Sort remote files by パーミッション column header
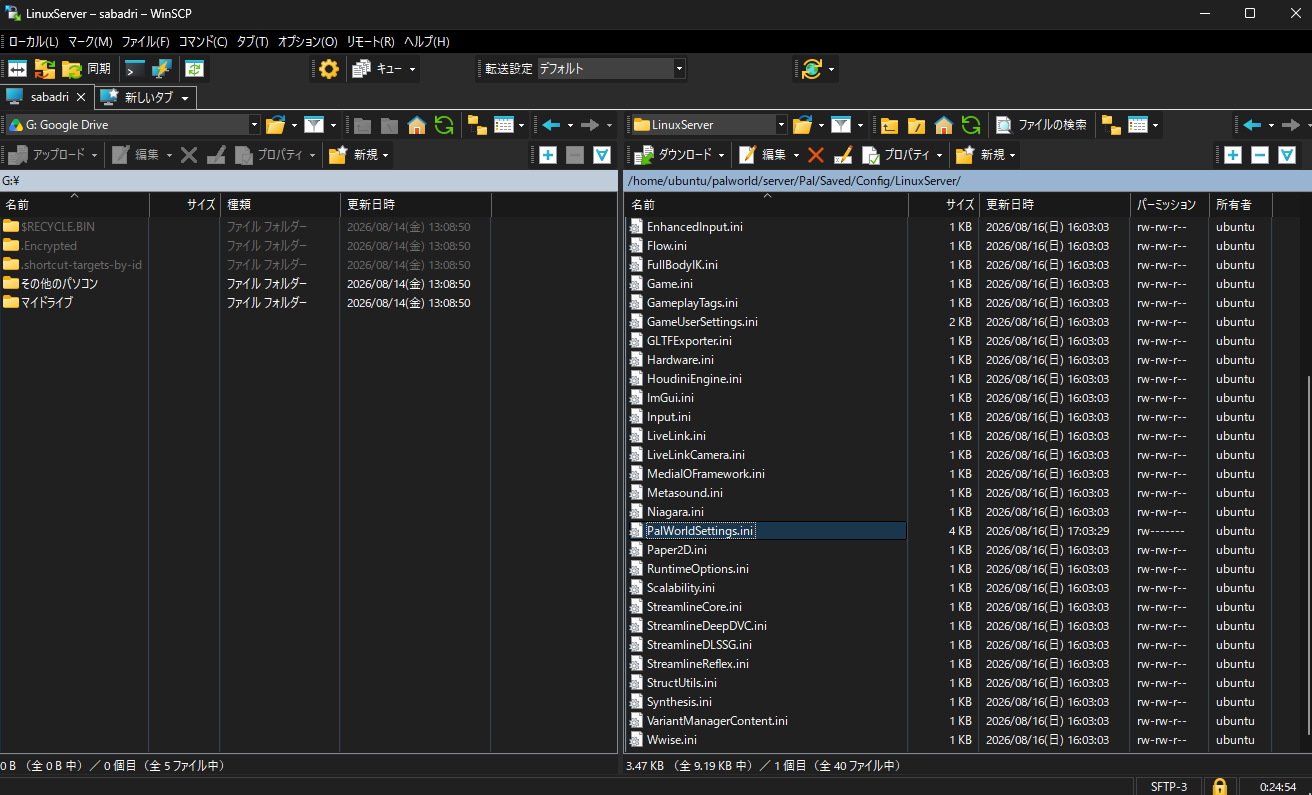This screenshot has width=1312, height=795. (x=1170, y=204)
